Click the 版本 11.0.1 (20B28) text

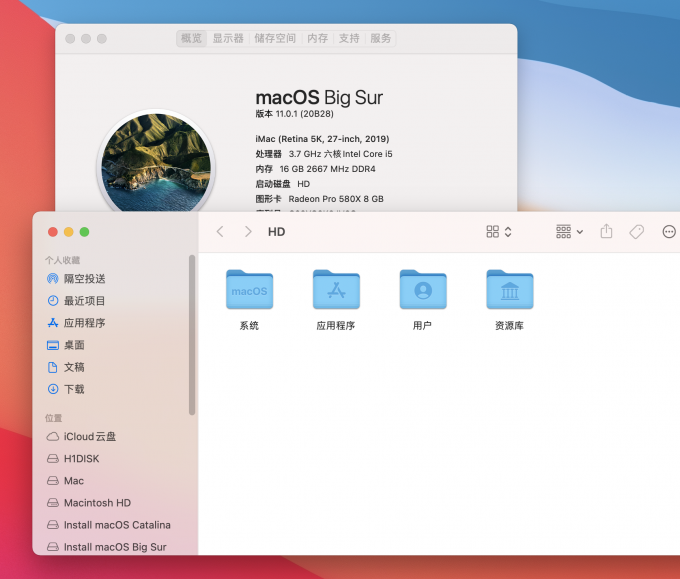click(294, 114)
